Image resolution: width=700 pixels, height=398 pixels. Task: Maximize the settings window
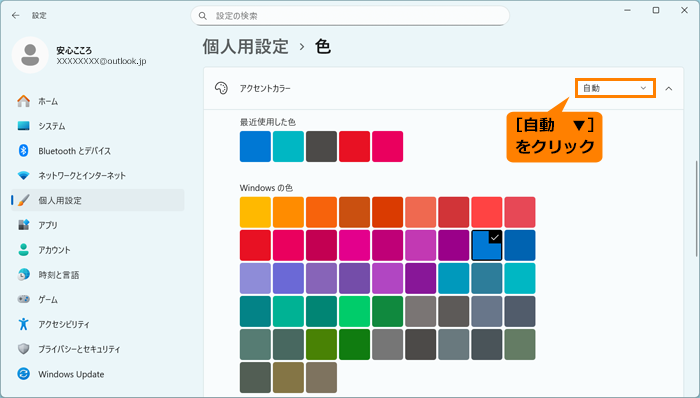tap(656, 10)
